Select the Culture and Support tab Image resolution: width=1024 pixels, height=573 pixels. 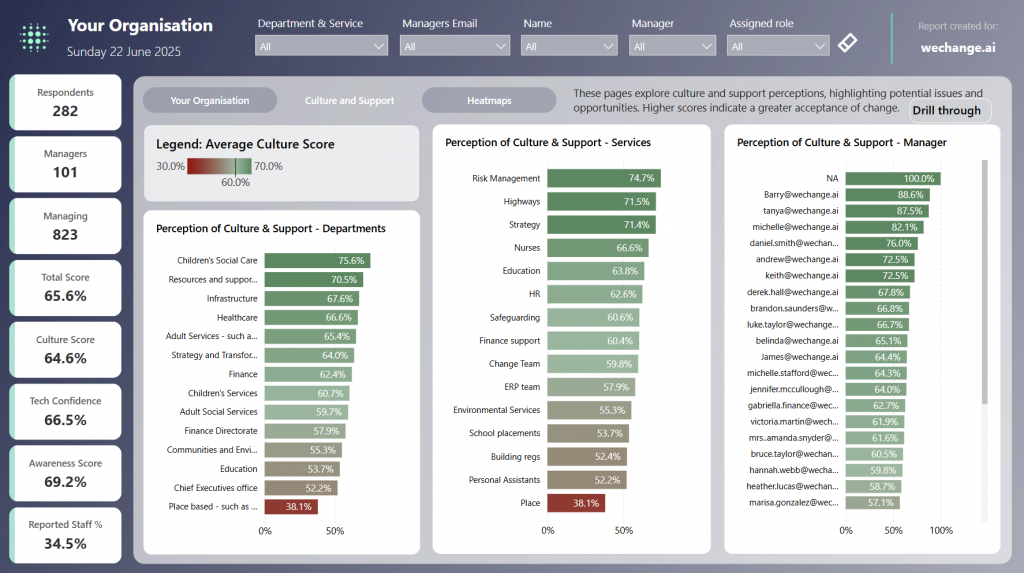pos(350,101)
